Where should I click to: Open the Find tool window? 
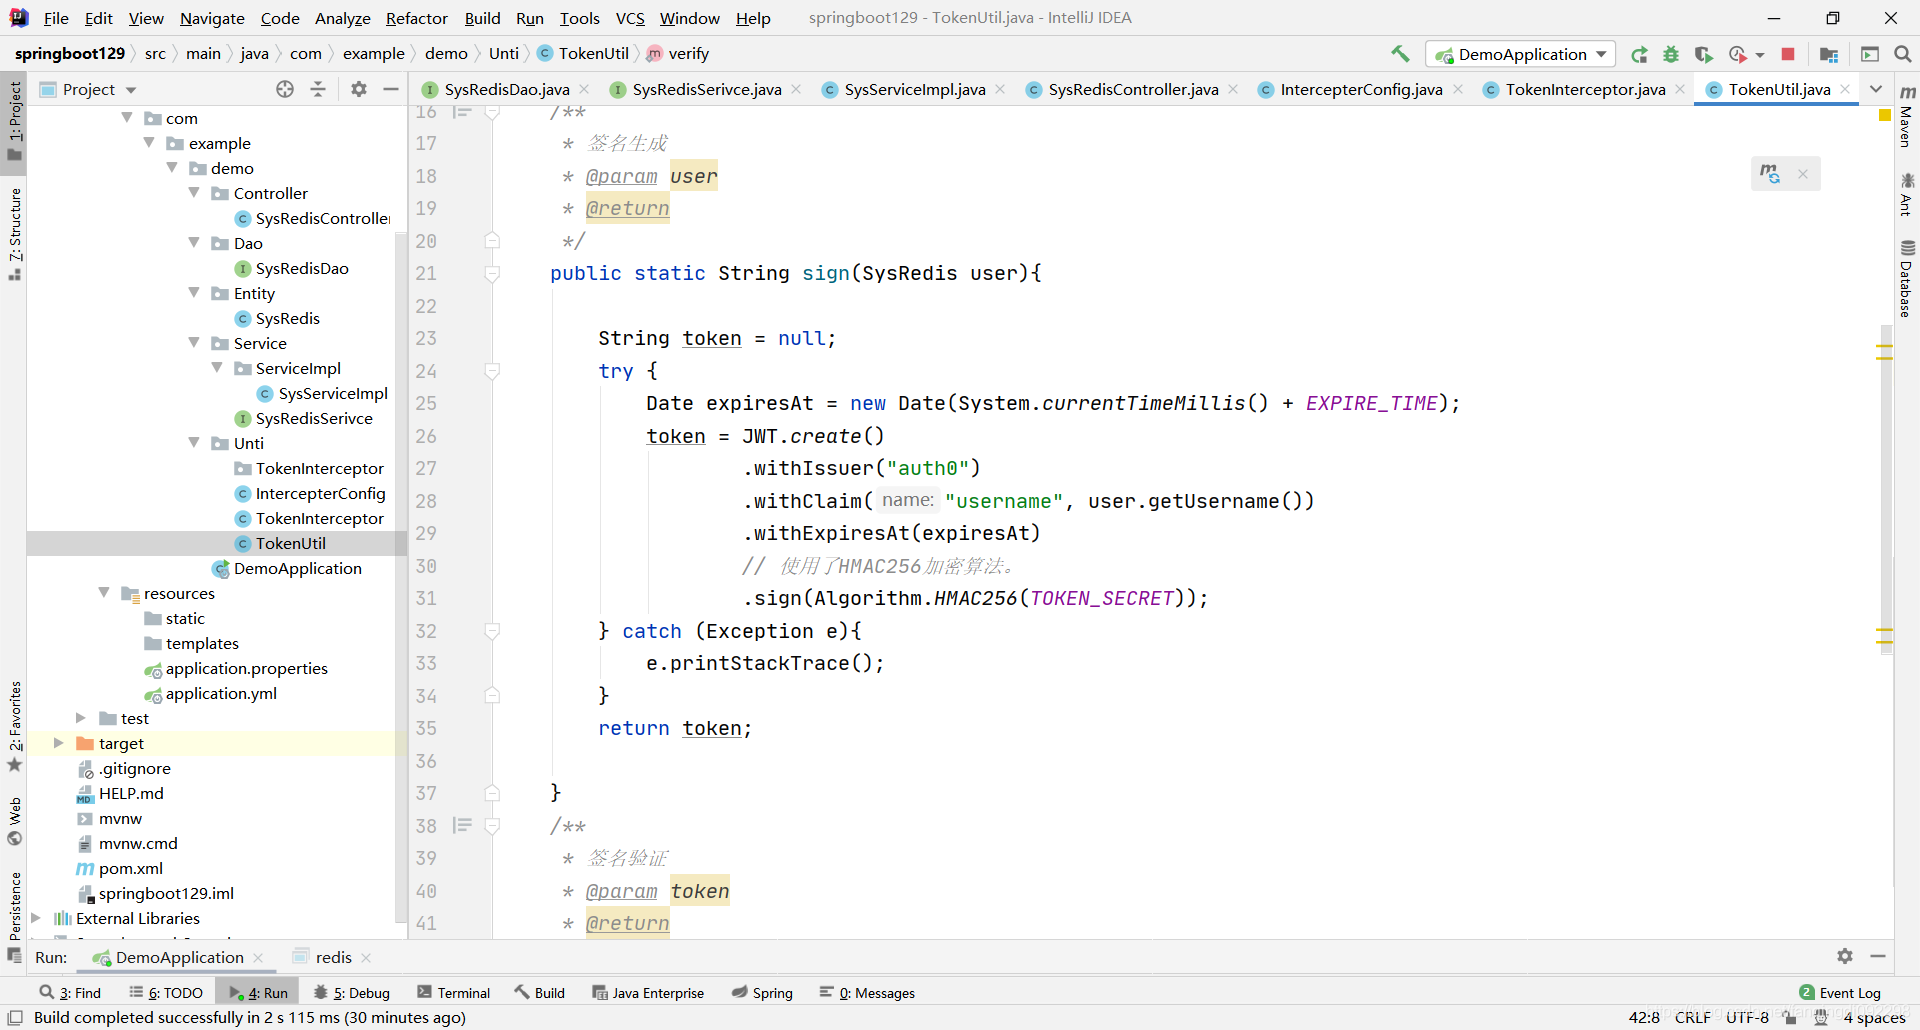coord(70,992)
